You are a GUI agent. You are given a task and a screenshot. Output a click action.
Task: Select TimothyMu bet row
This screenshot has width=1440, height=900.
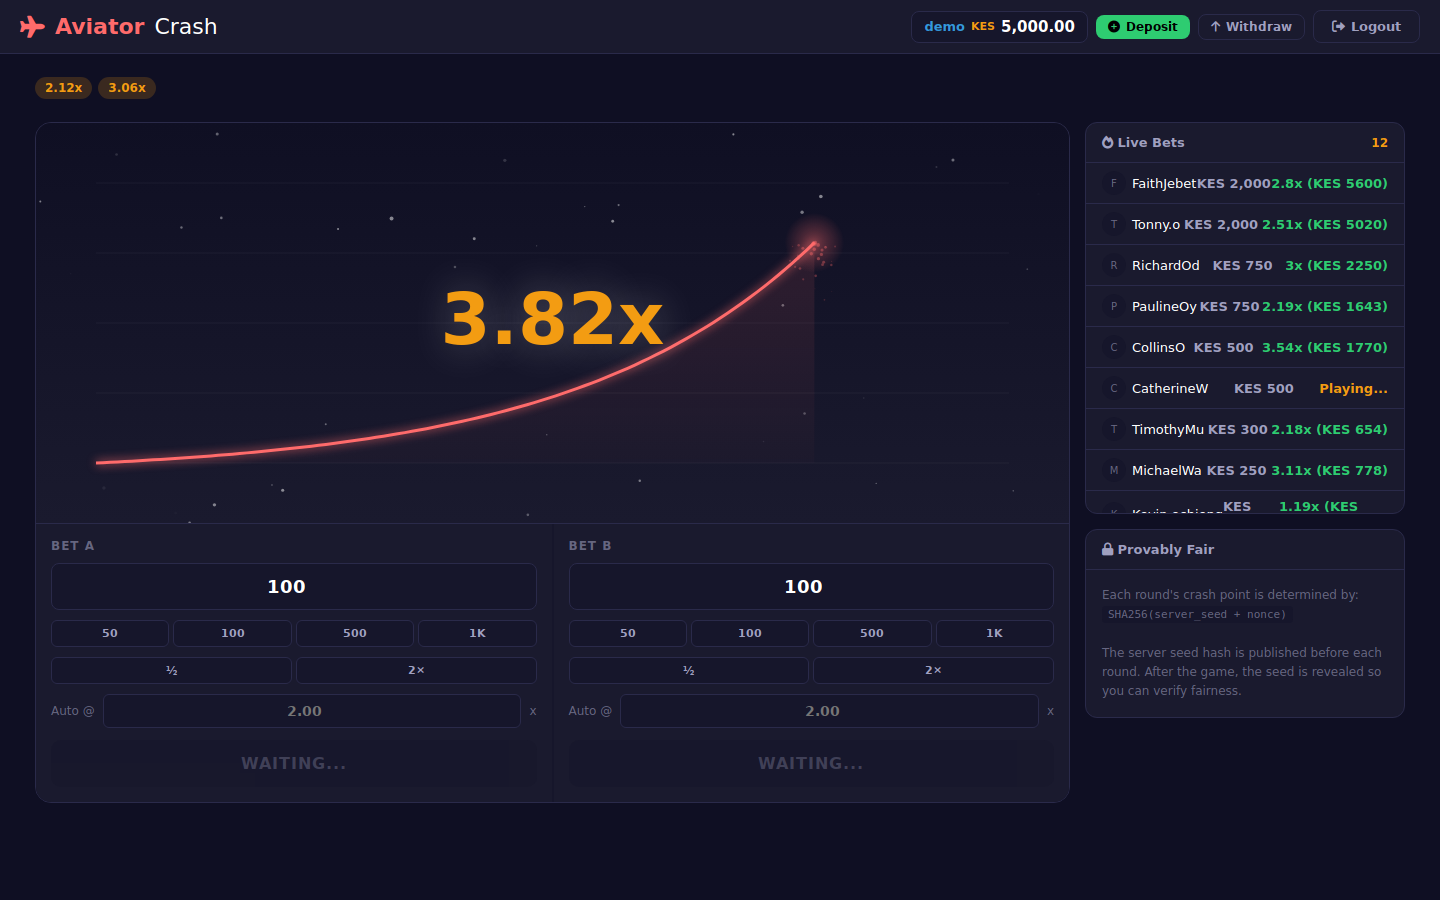point(1245,430)
